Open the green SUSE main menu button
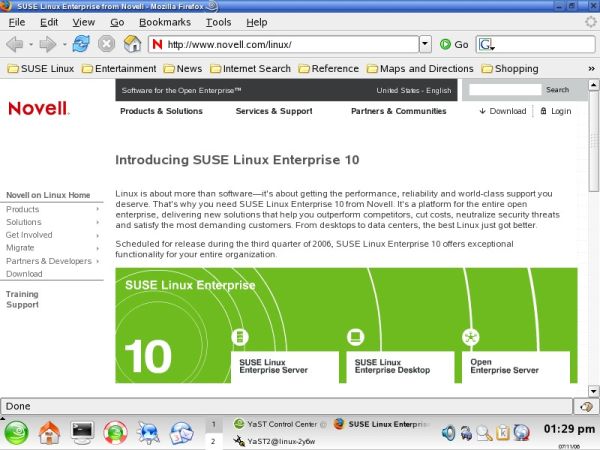600x450 pixels. pyautogui.click(x=16, y=433)
